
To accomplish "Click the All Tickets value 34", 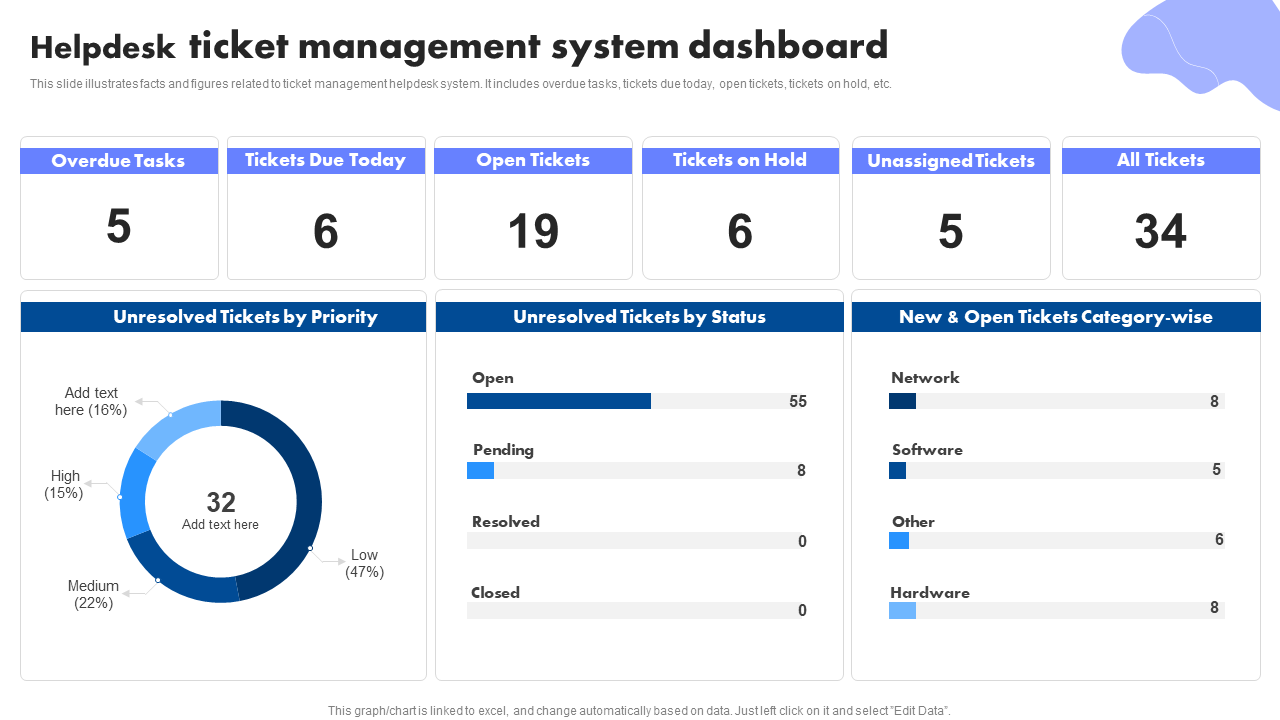I will click(1160, 232).
